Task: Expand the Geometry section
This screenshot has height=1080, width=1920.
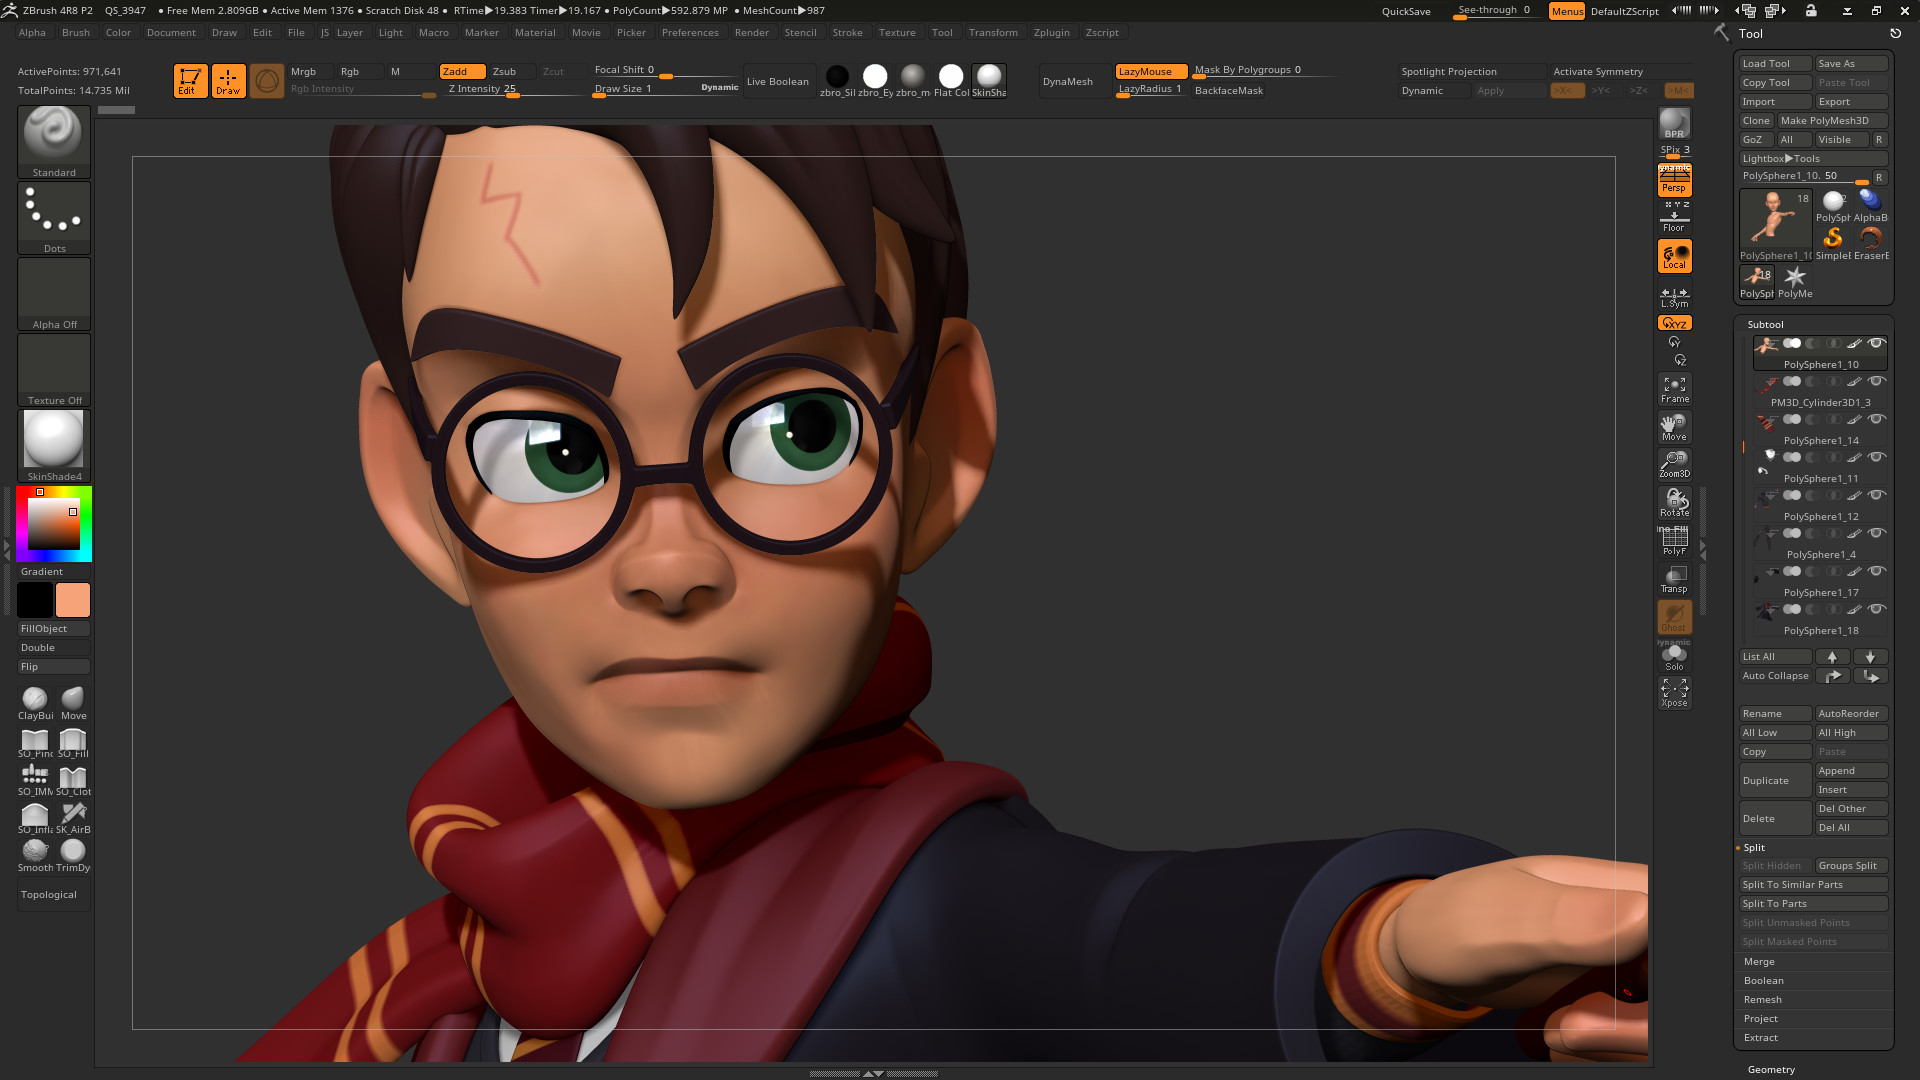Action: pyautogui.click(x=1770, y=1069)
